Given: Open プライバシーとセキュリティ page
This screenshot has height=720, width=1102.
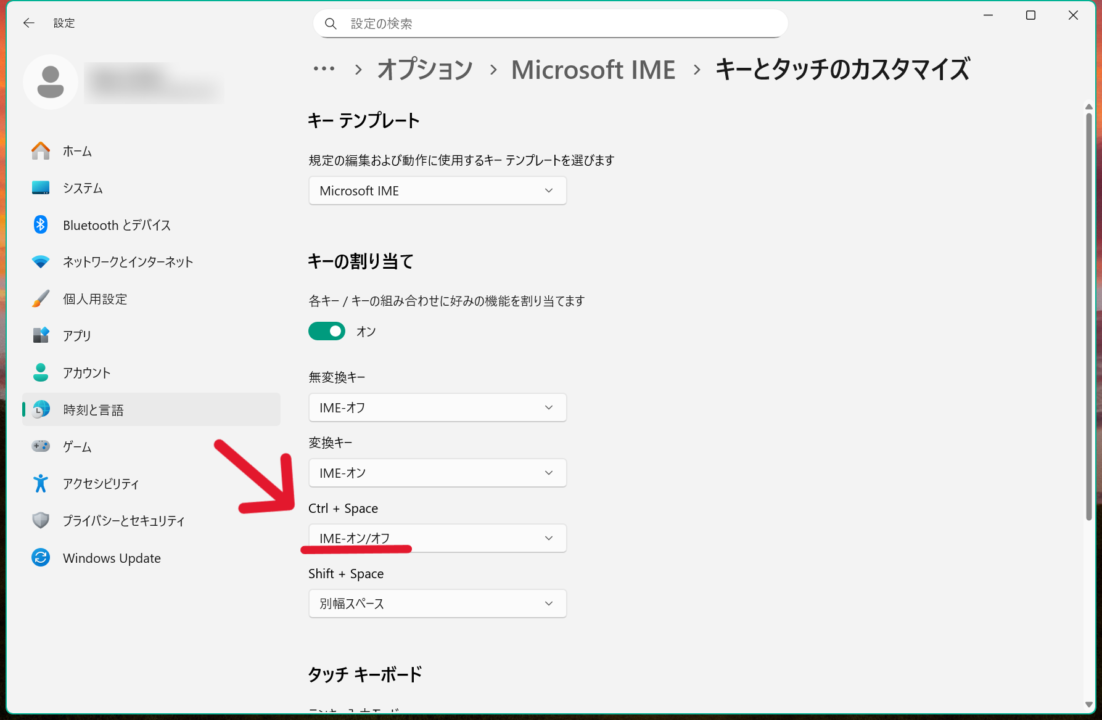Looking at the screenshot, I should click(151, 520).
